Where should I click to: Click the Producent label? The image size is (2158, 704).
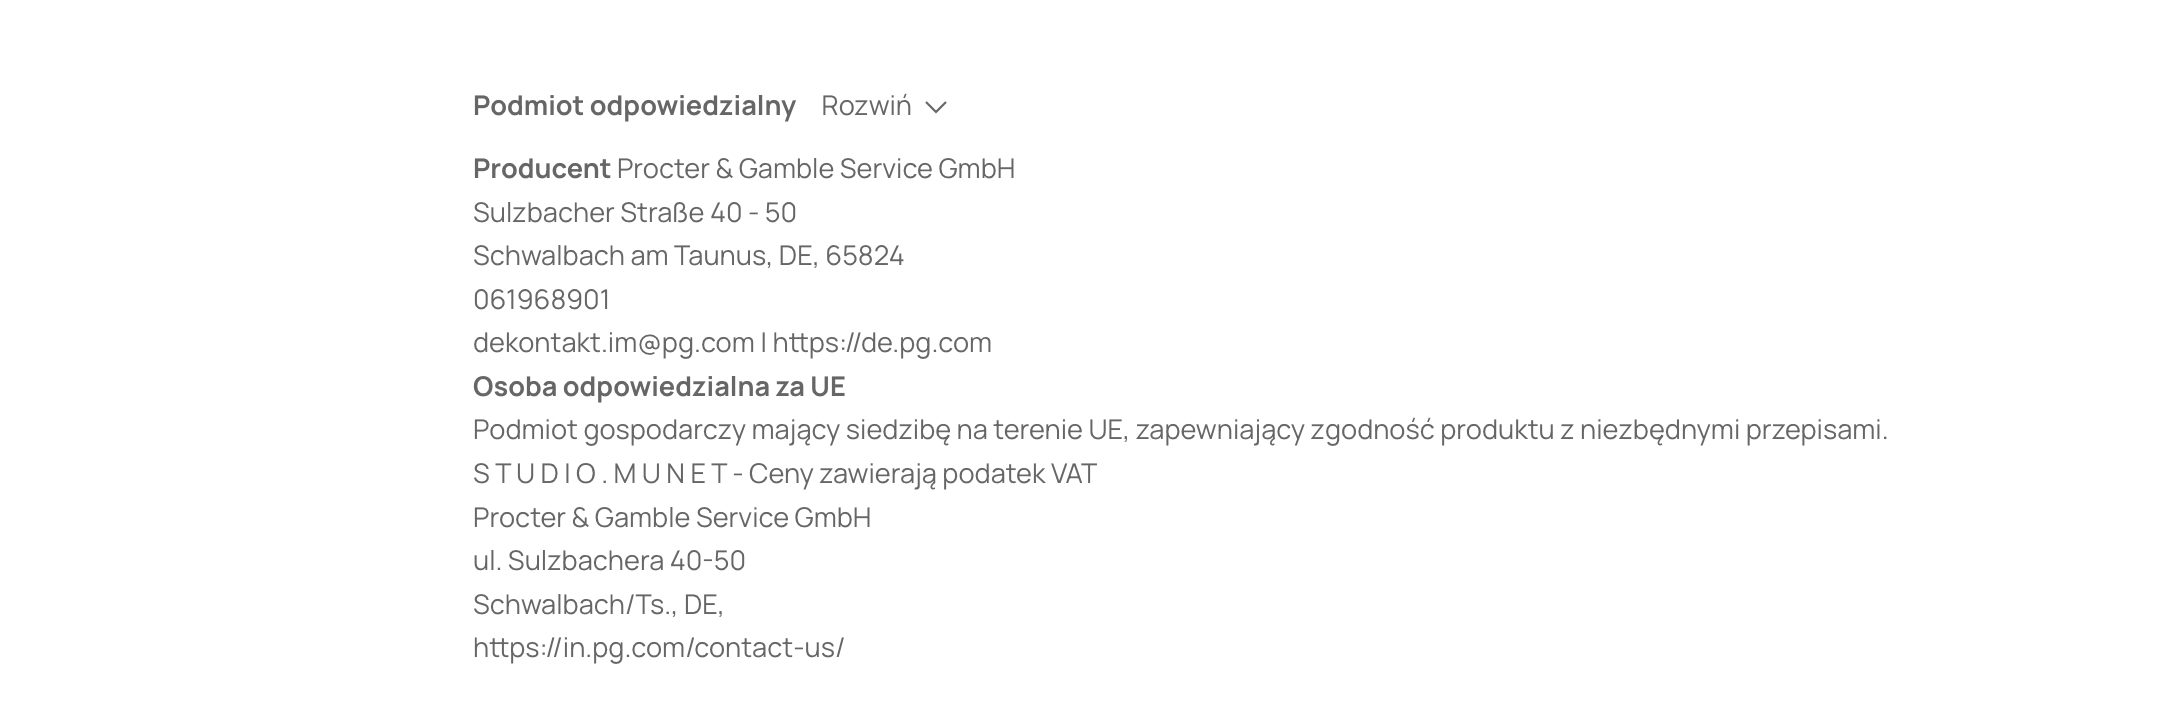(x=541, y=169)
